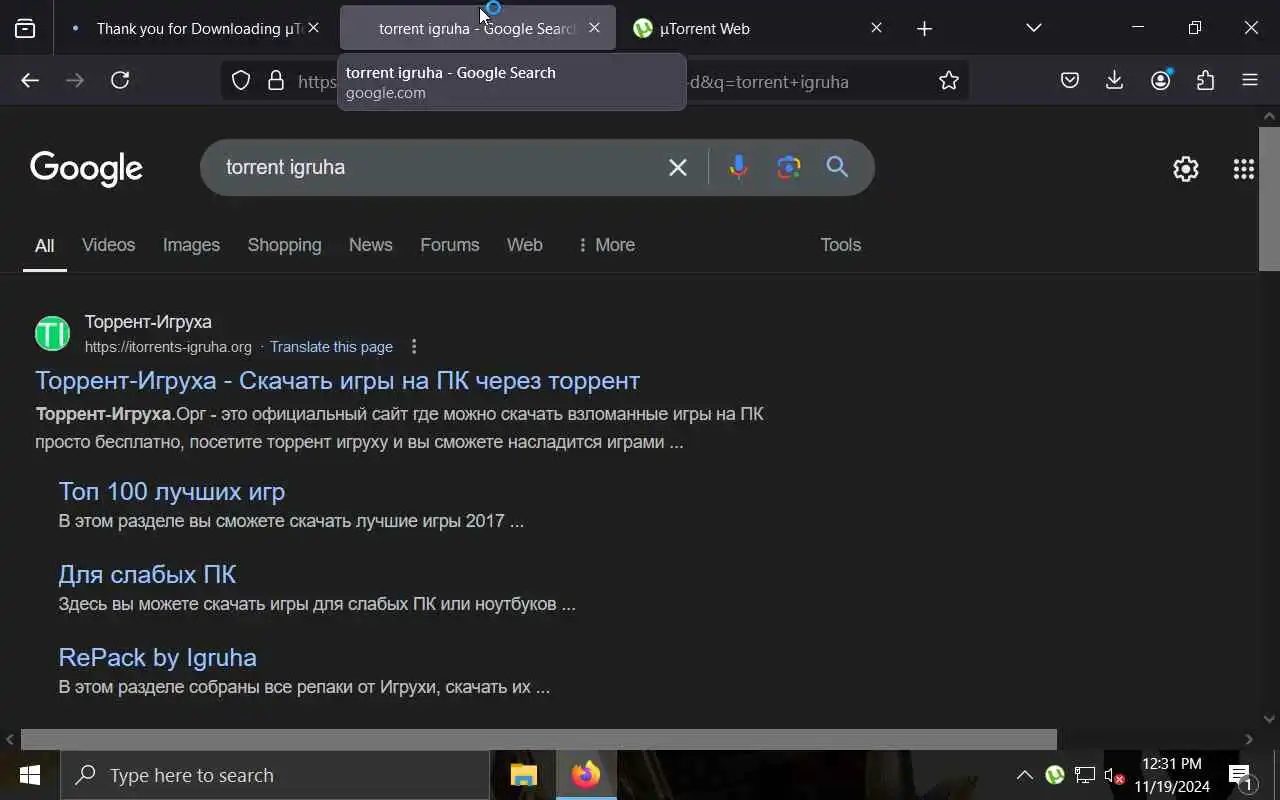Open Для слабых ПК link

pos(147,575)
